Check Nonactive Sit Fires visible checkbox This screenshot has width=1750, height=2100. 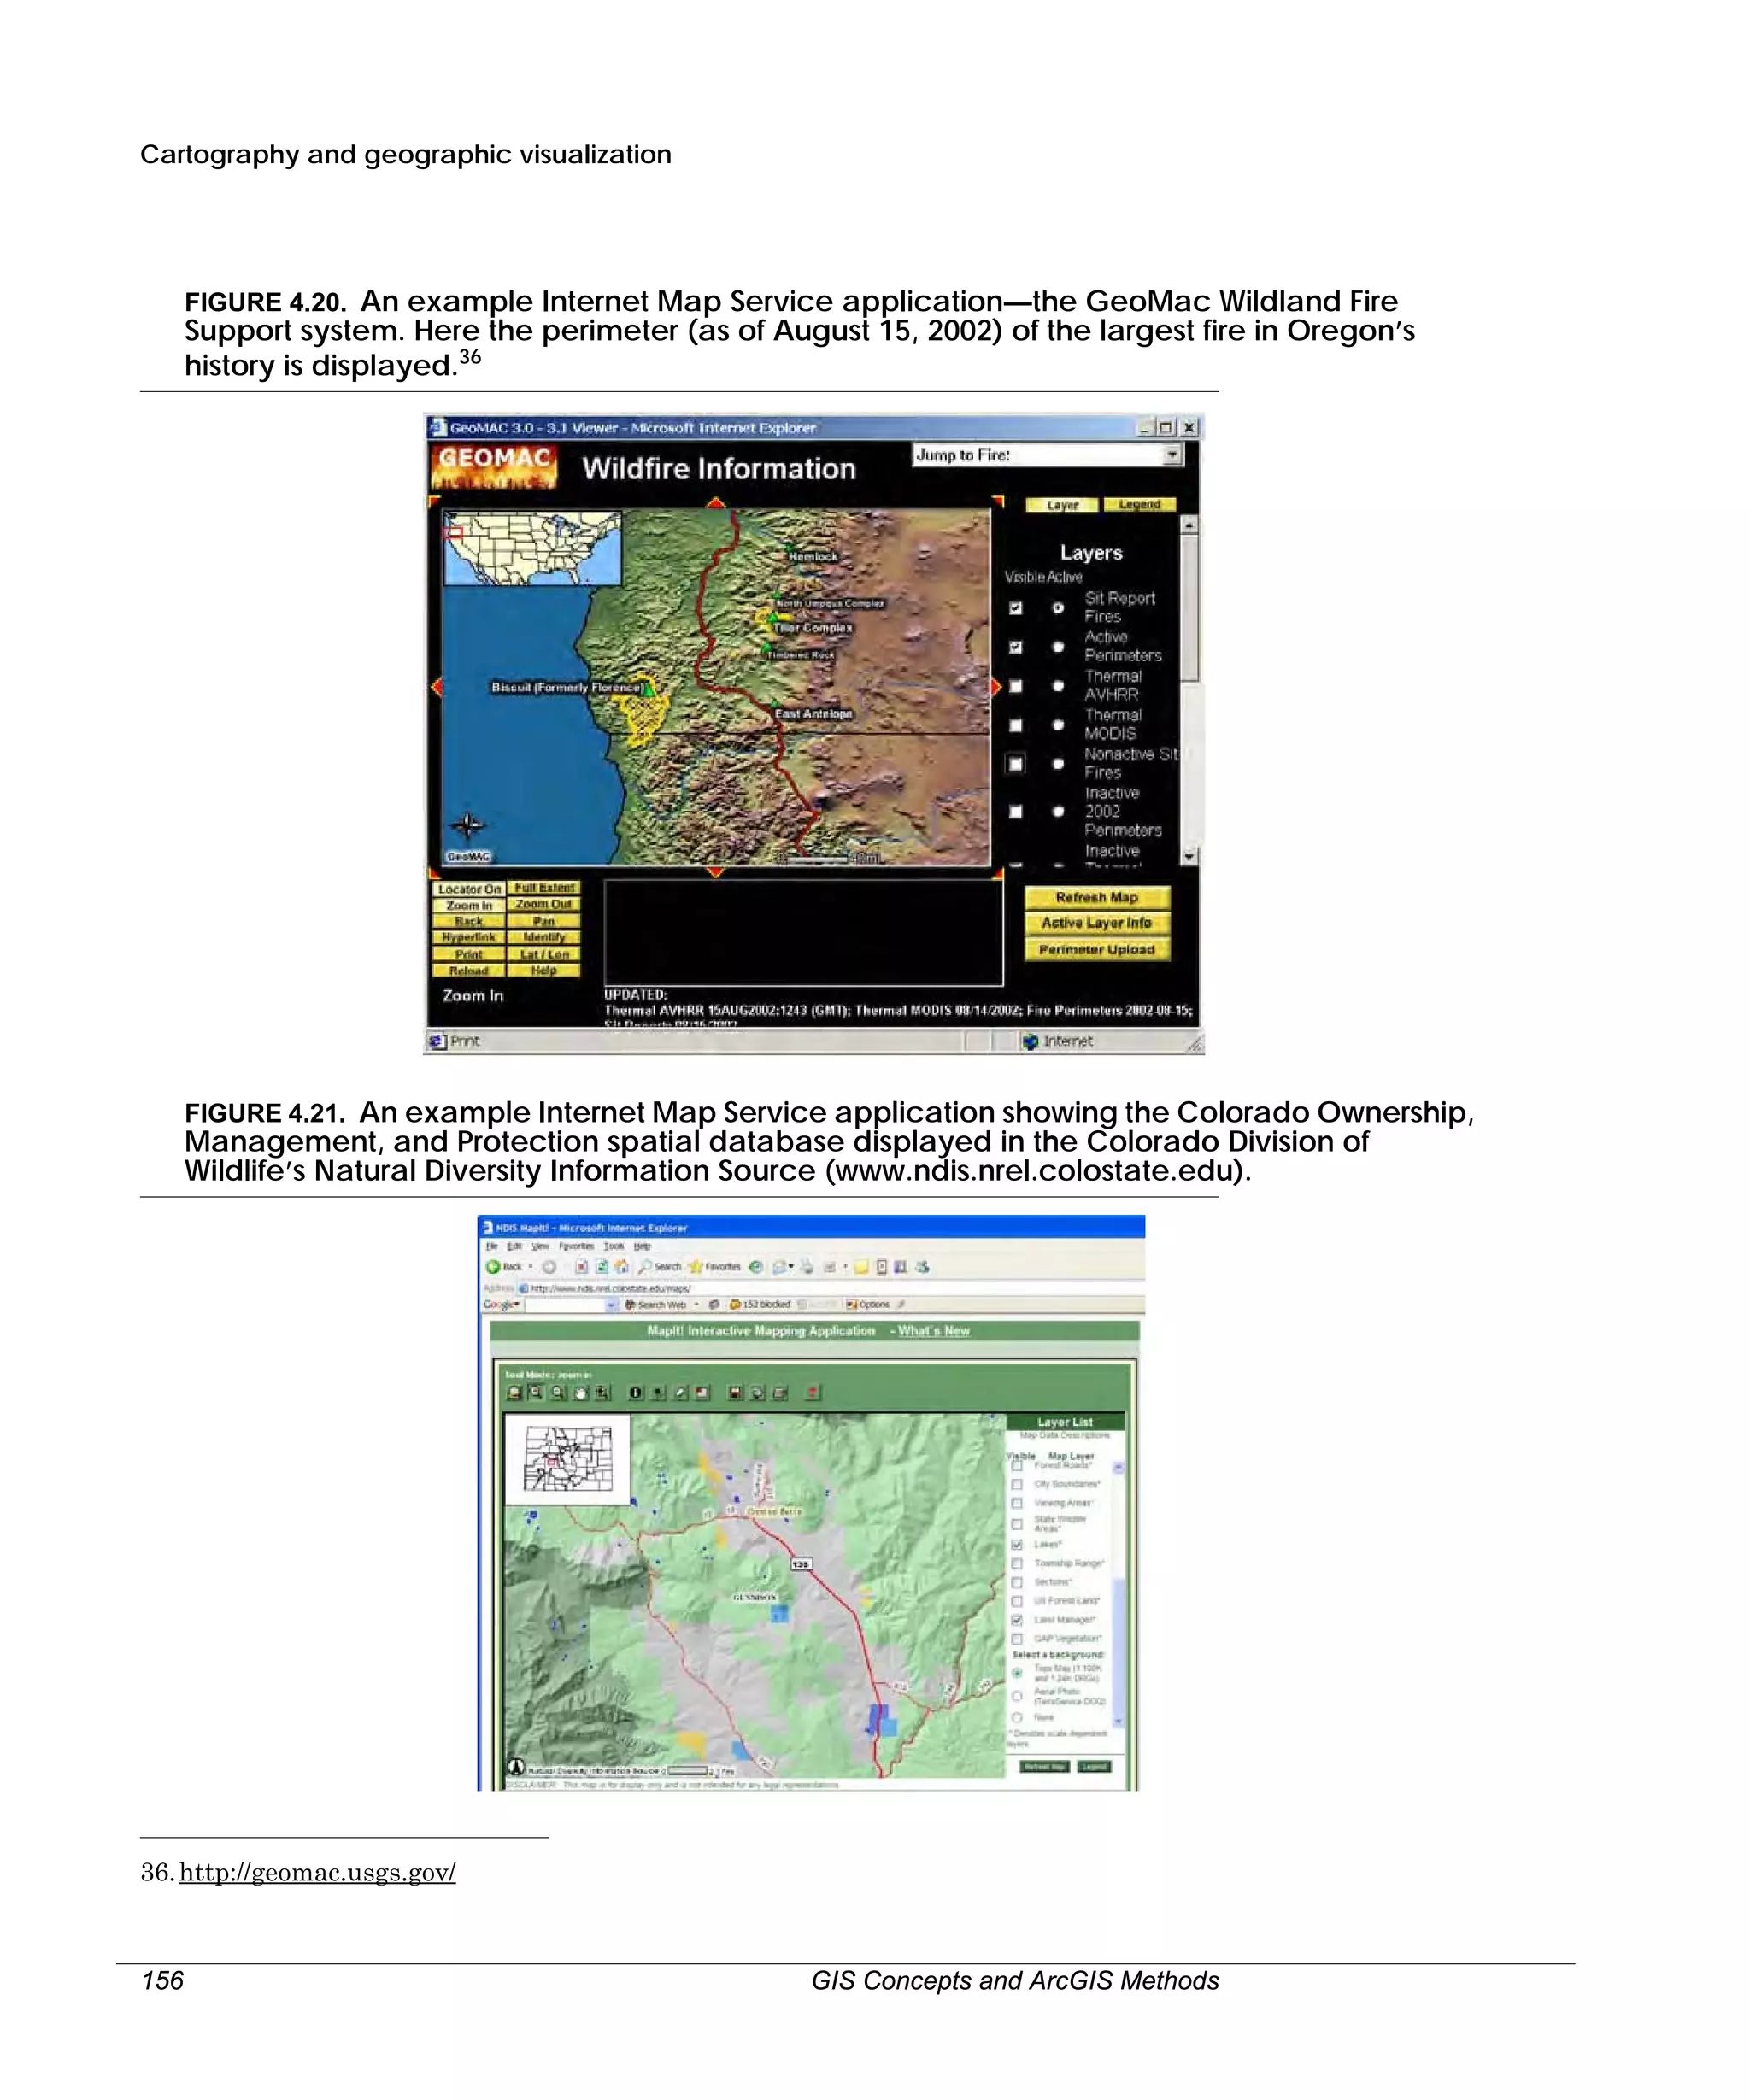1016,764
